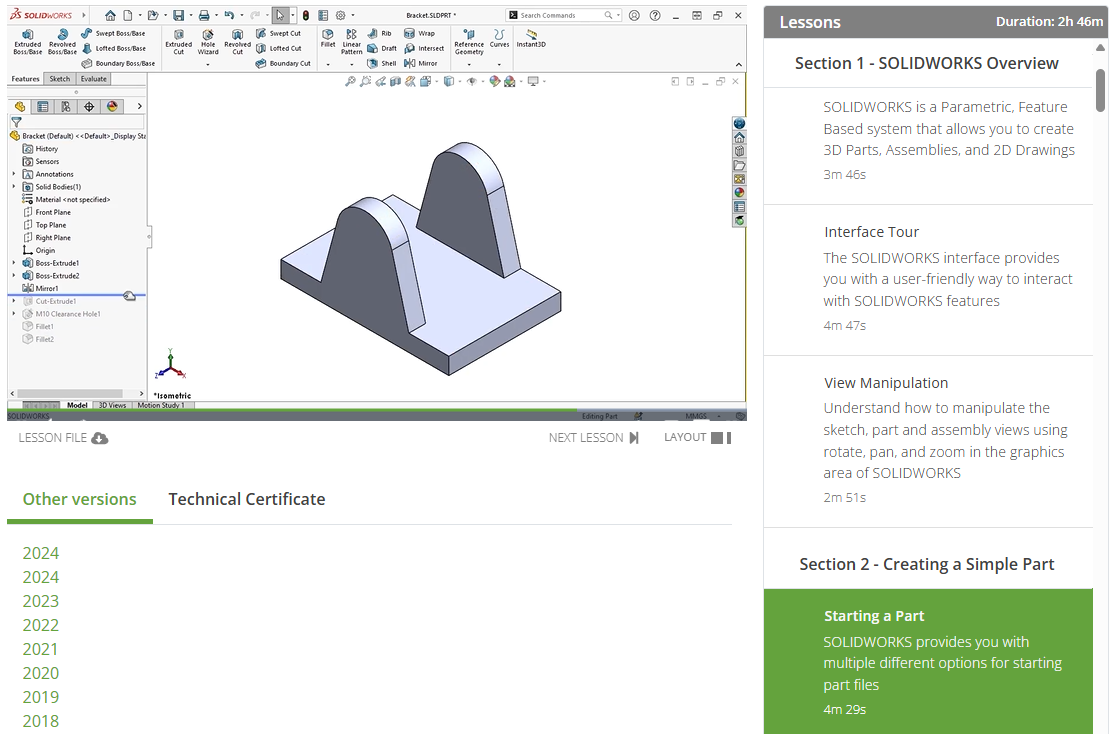Activate the Linear Pattern tool
The width and height of the screenshot is (1111, 734).
pos(352,40)
